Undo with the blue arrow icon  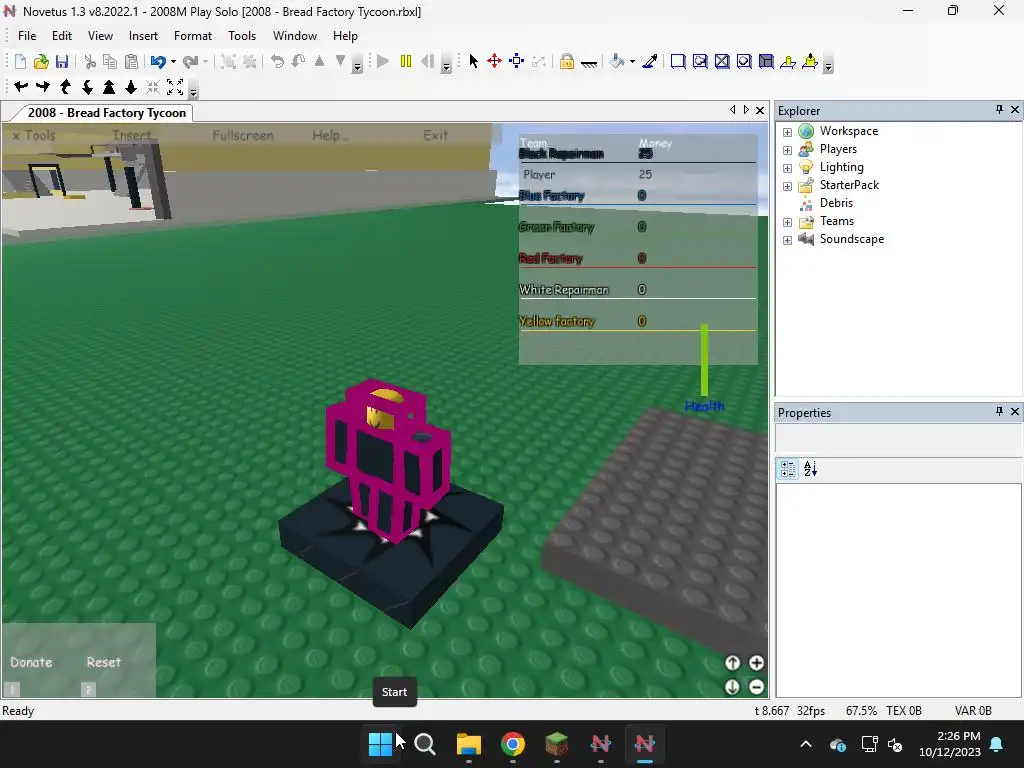coord(157,61)
